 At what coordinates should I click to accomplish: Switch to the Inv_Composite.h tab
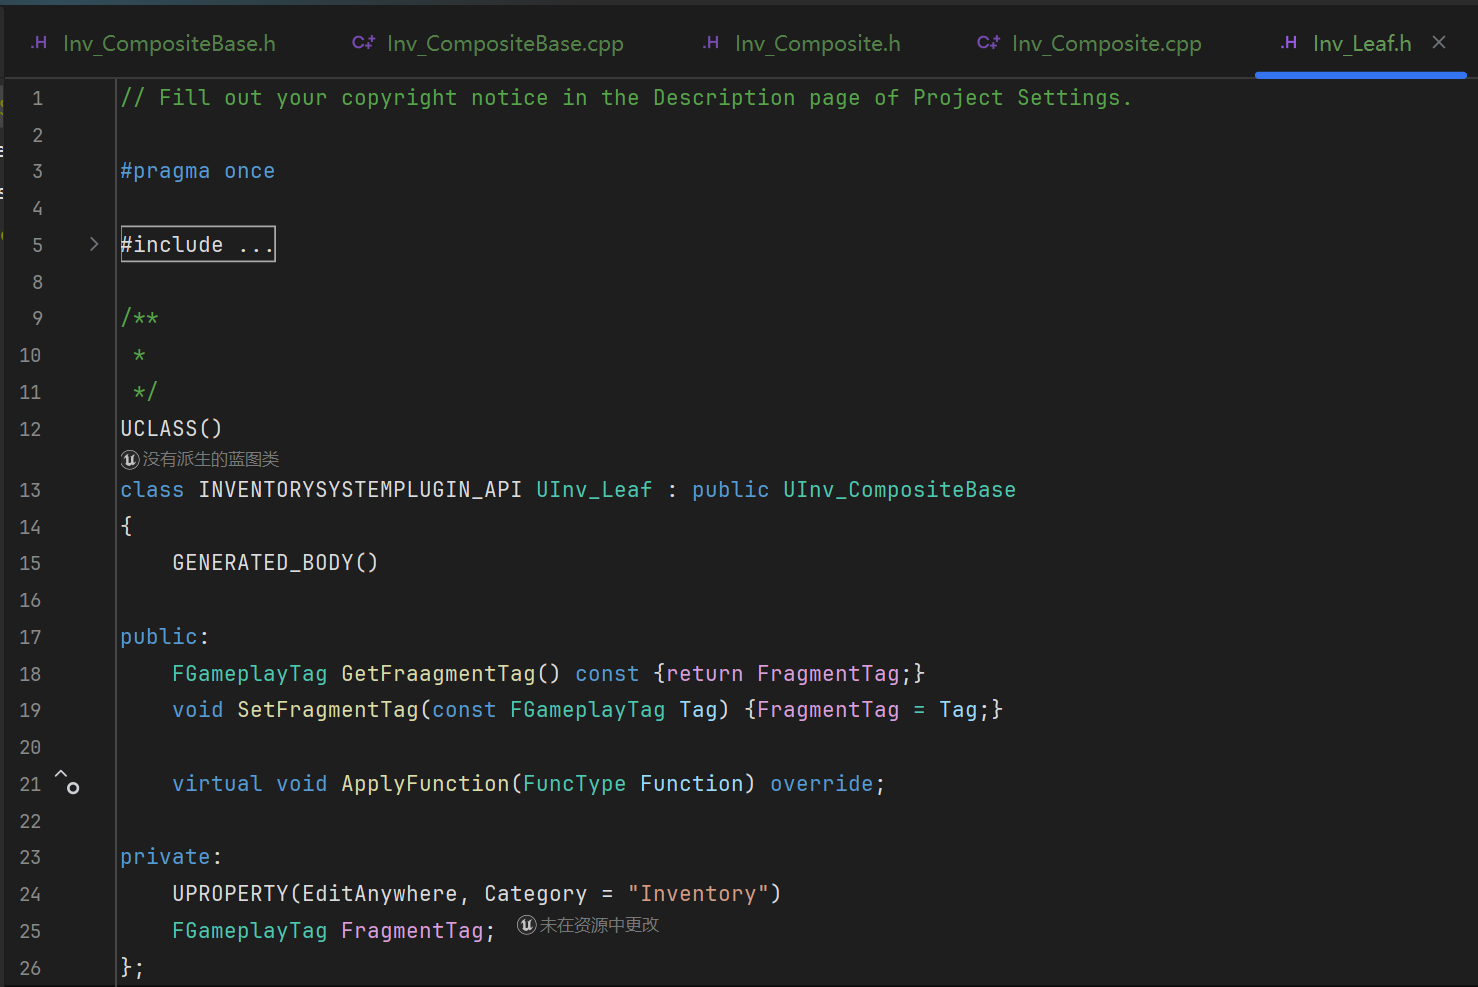tap(802, 43)
